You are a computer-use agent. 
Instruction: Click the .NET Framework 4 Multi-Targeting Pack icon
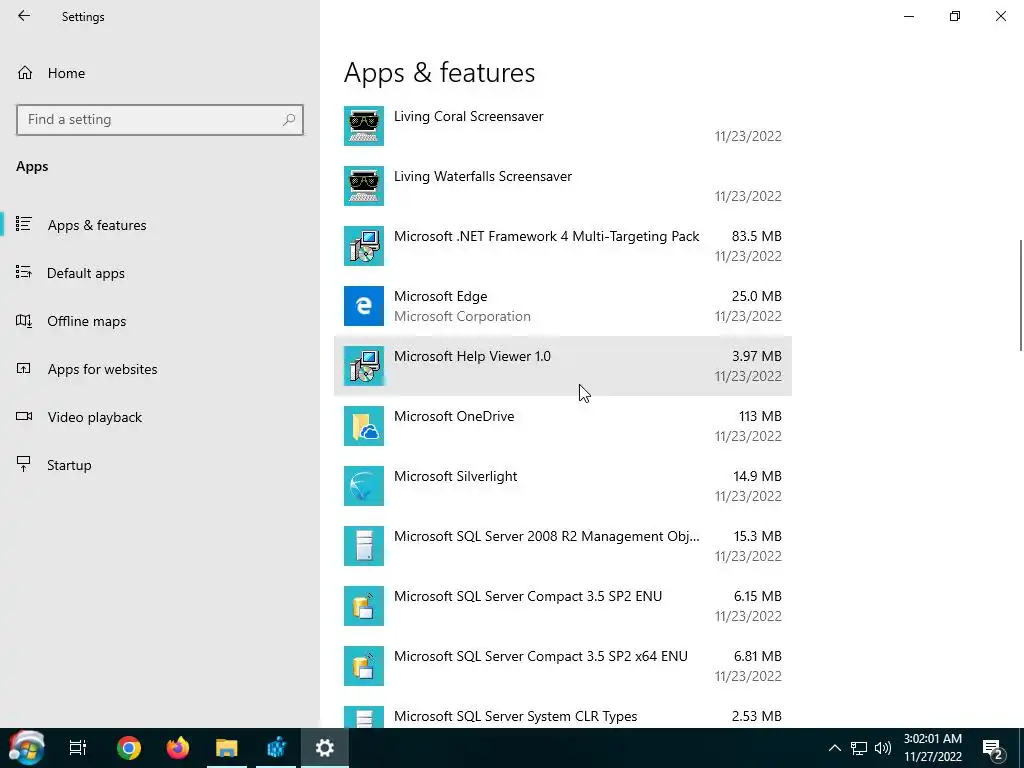(364, 246)
